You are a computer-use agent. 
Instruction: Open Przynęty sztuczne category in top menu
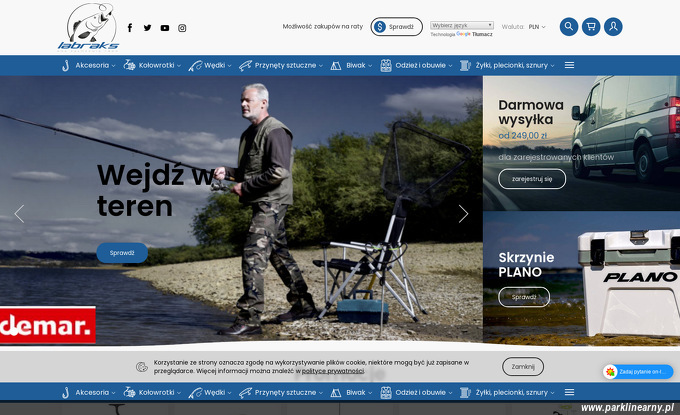point(285,65)
